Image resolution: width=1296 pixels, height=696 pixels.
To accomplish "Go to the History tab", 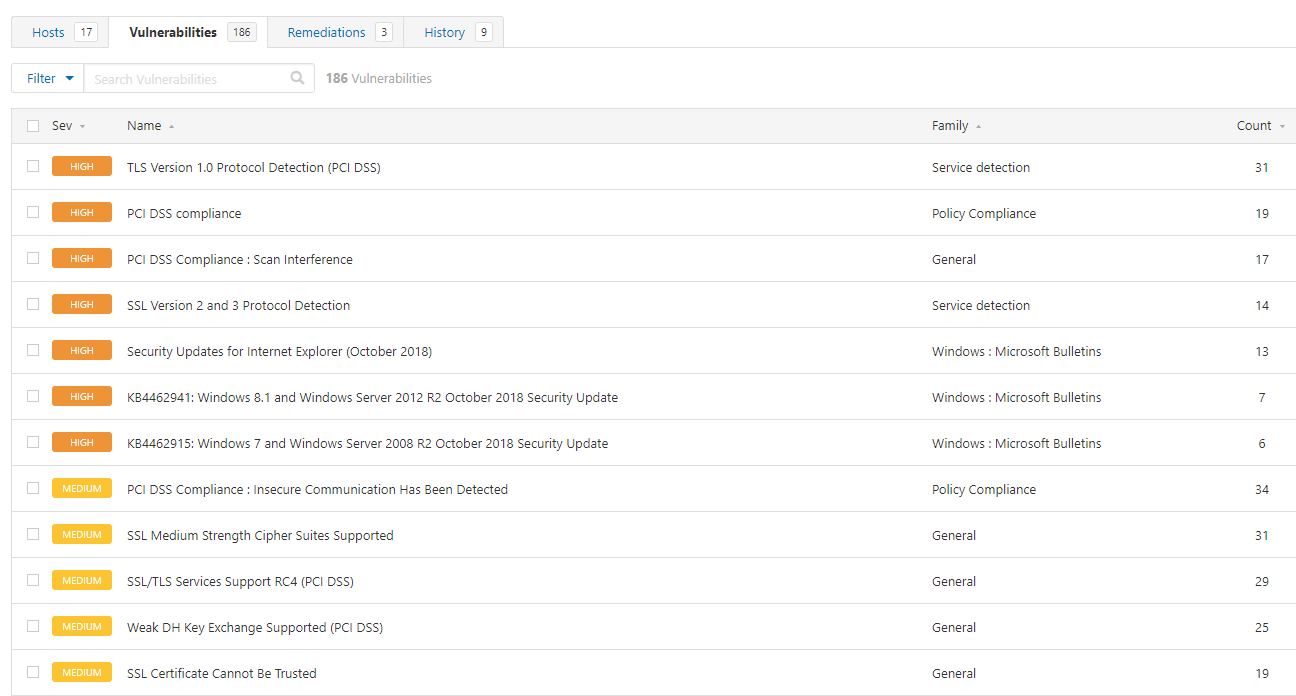I will 444,32.
